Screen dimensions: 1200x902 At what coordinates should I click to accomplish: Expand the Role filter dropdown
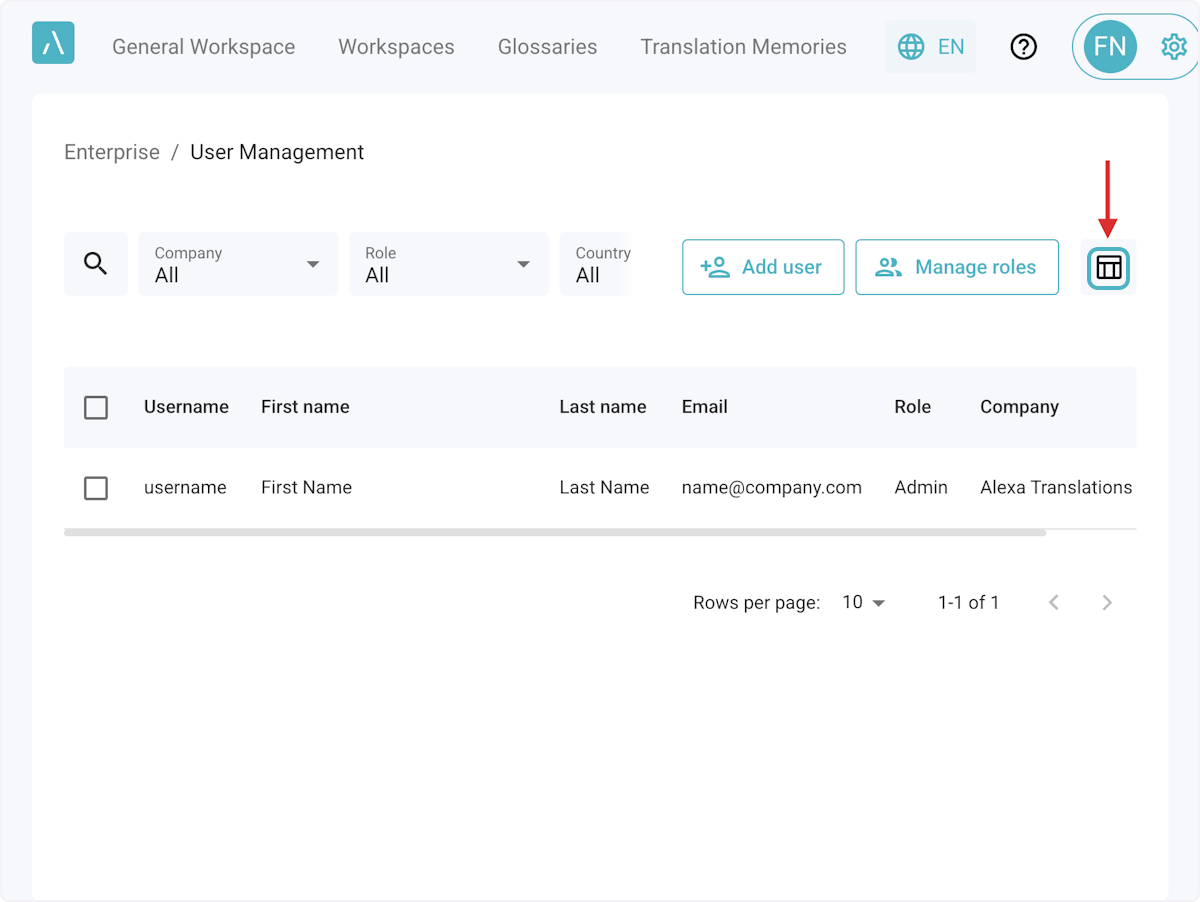click(x=448, y=264)
